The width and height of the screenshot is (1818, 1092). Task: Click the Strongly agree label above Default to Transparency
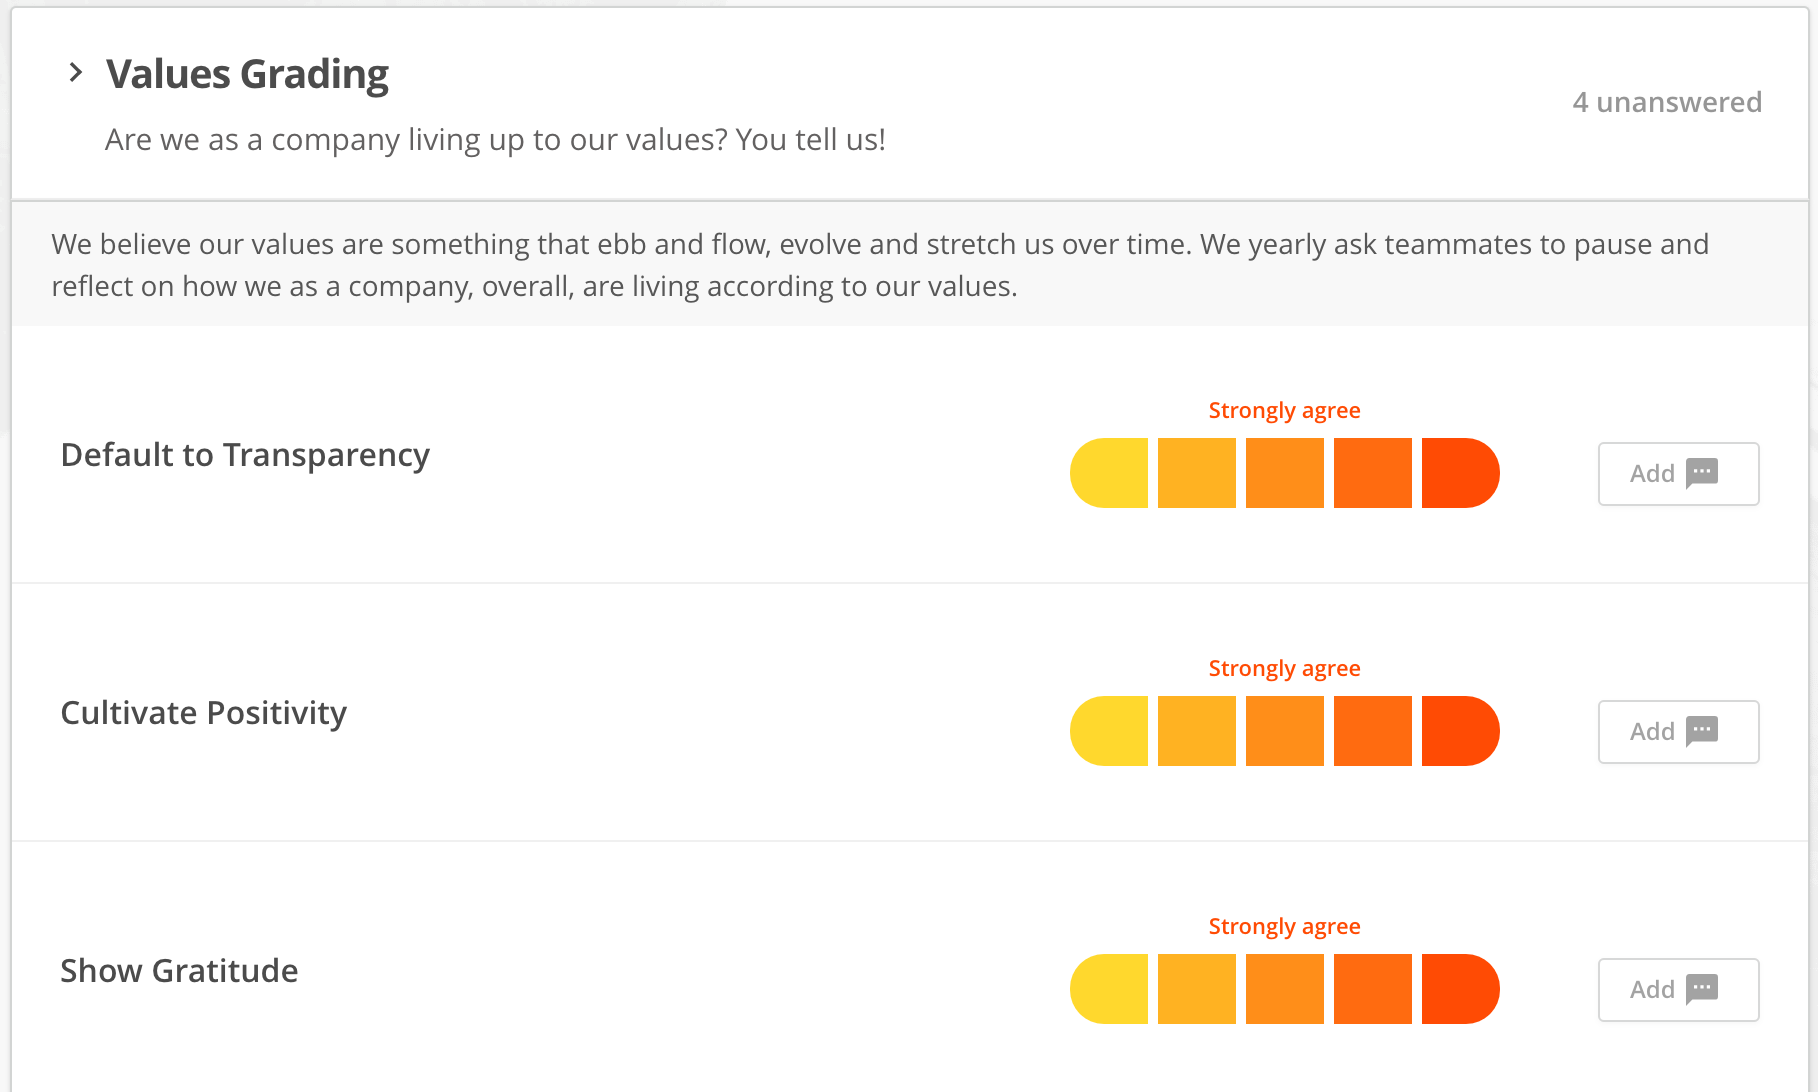(x=1284, y=410)
